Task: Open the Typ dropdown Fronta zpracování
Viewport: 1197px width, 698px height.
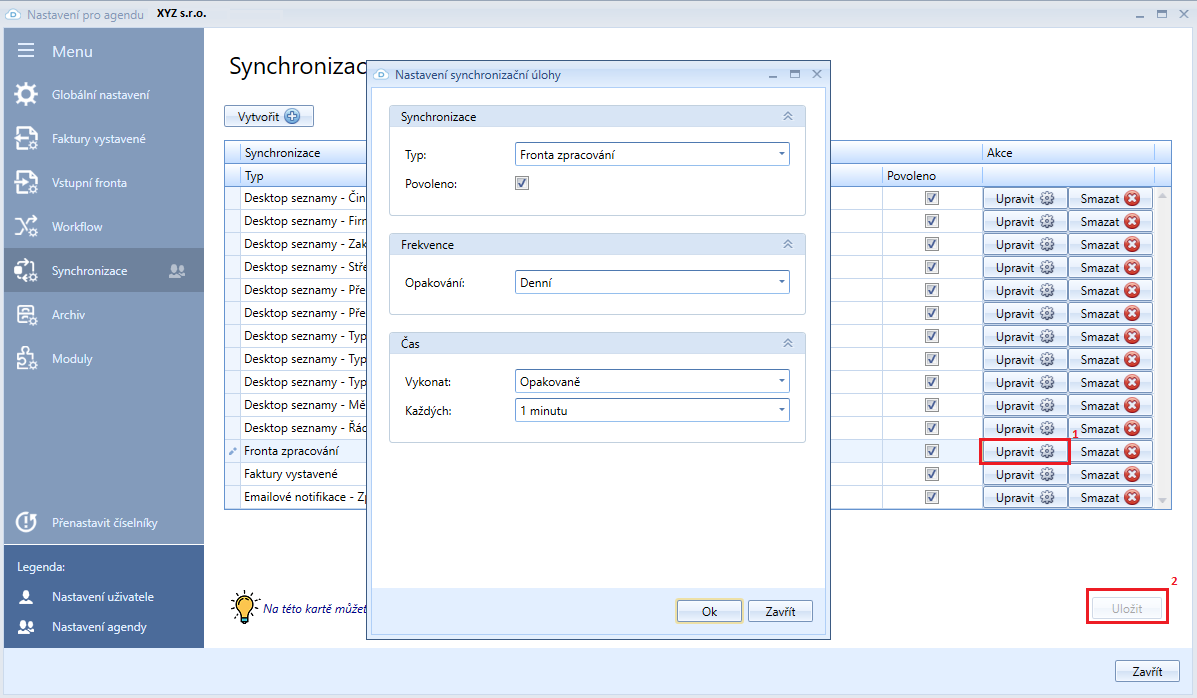Action: pyautogui.click(x=653, y=154)
